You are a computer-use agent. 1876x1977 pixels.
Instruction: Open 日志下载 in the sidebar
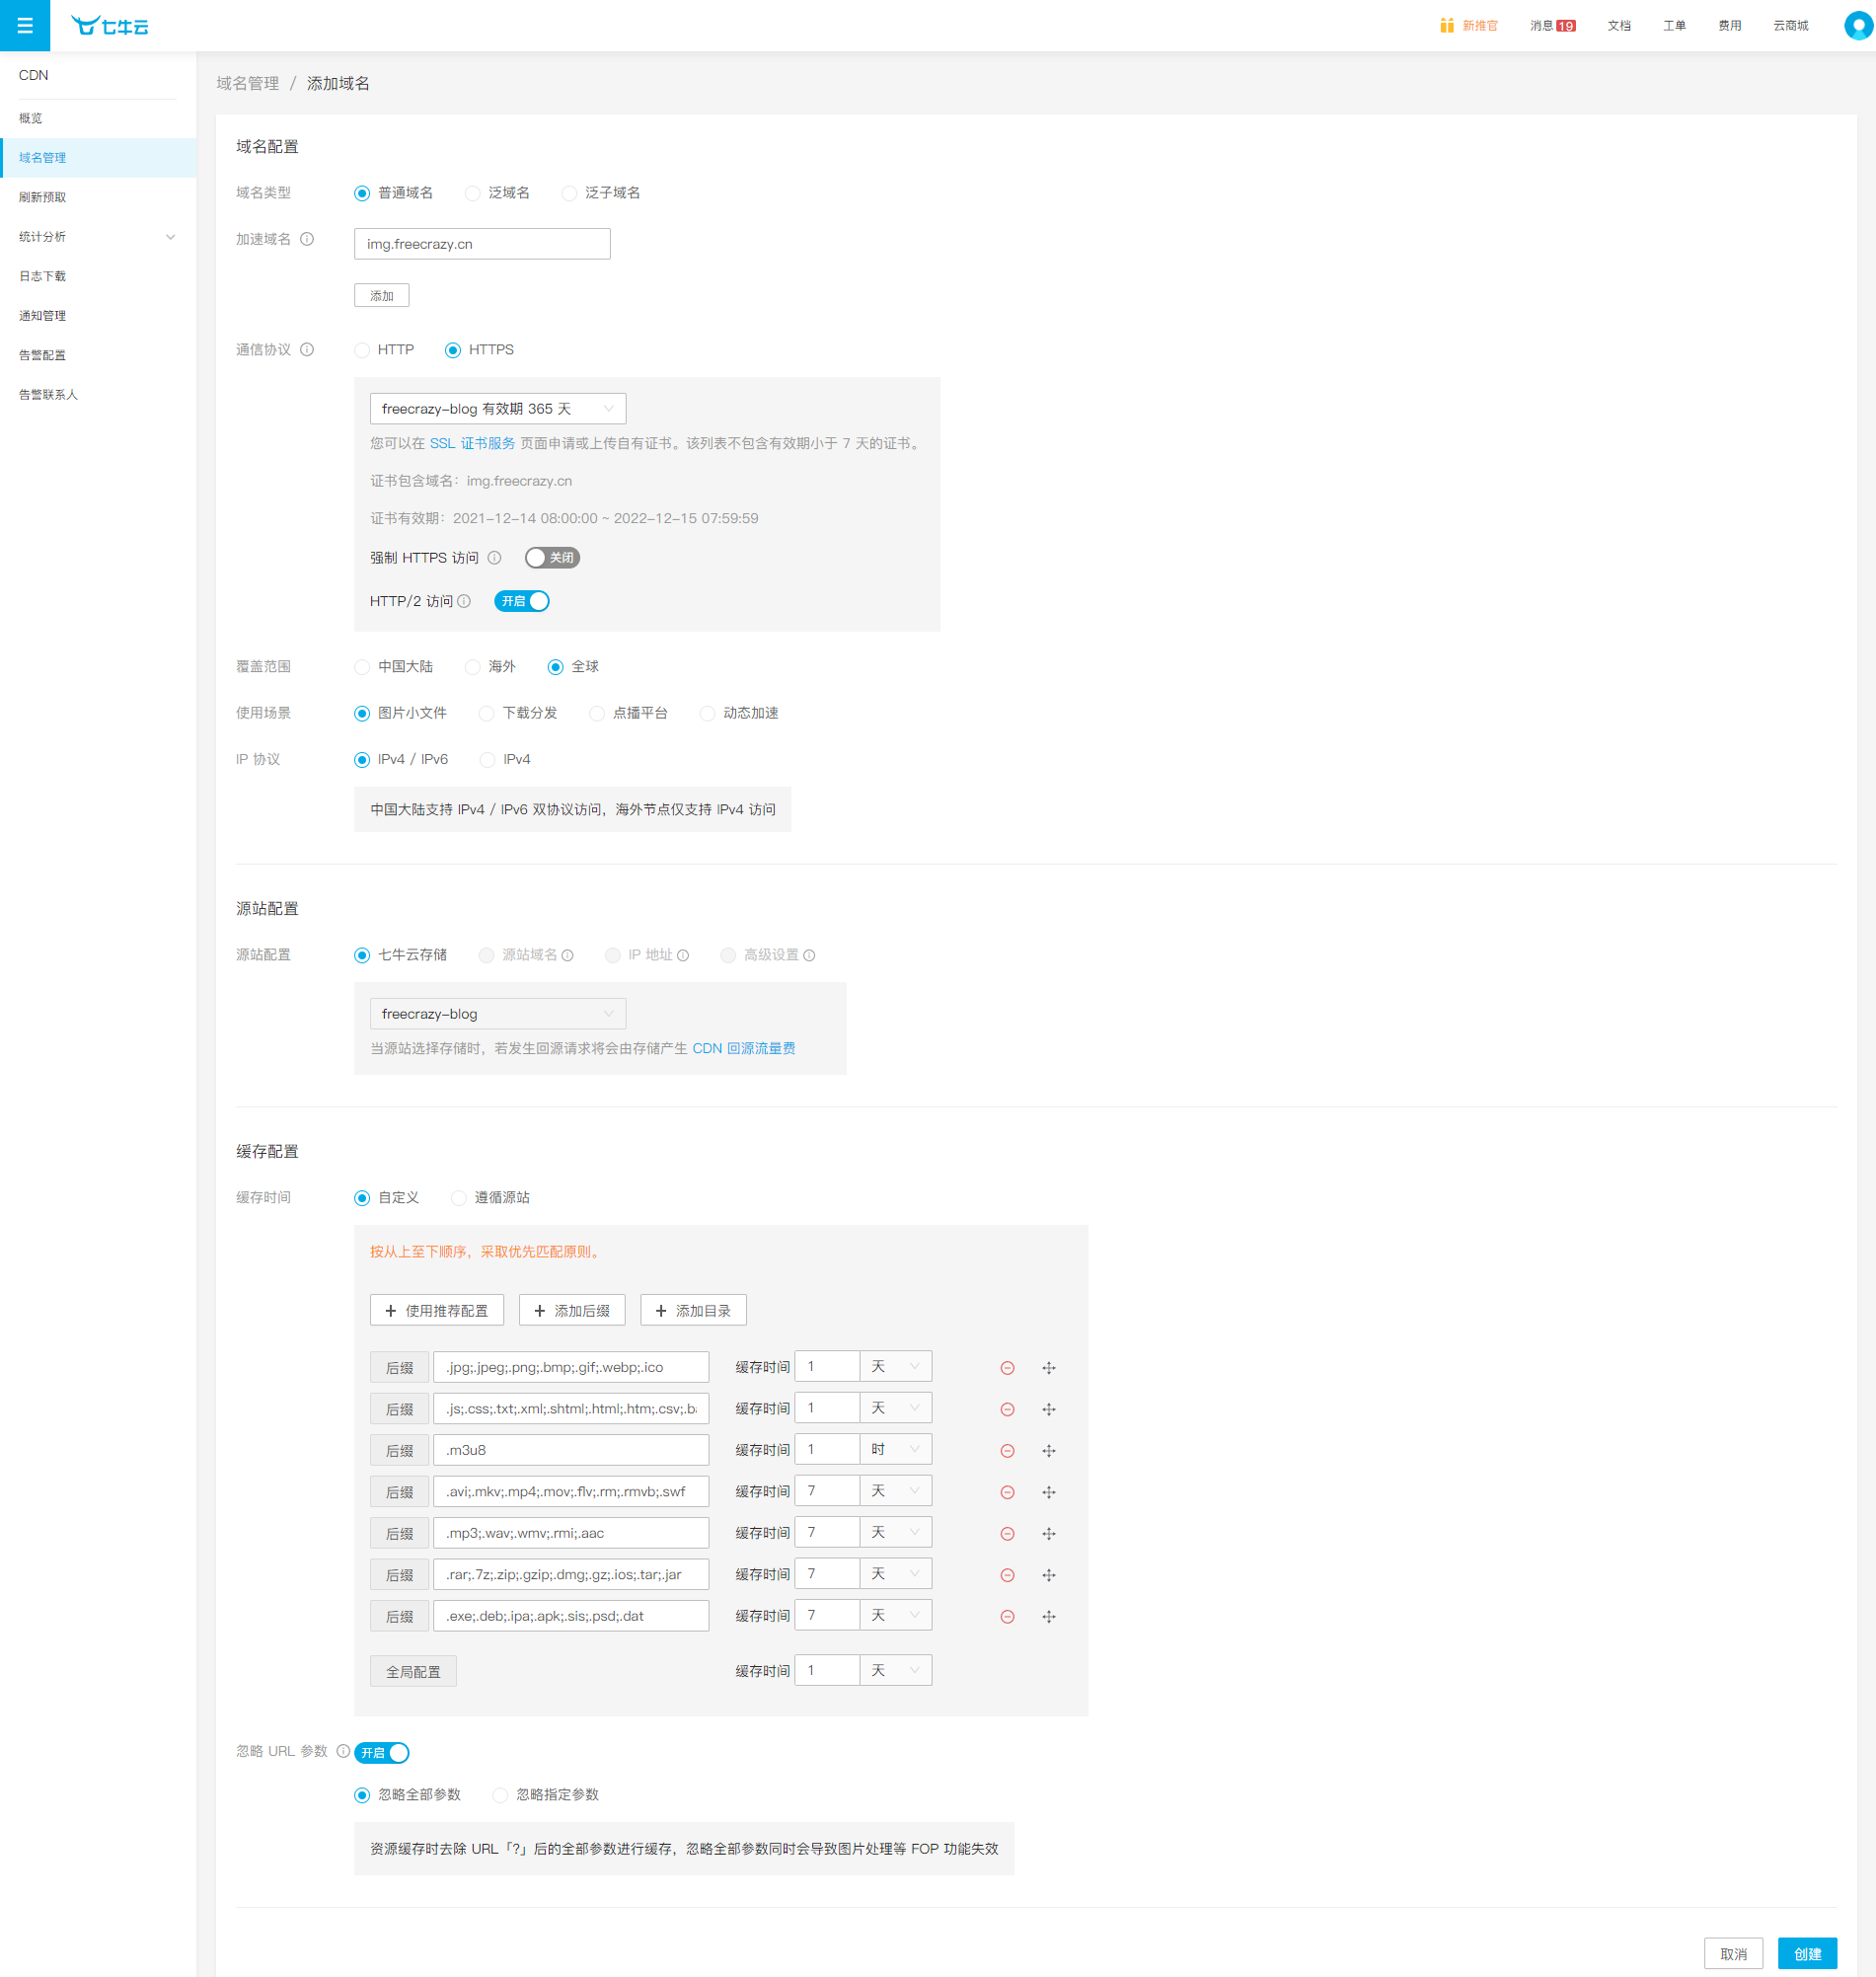(43, 276)
